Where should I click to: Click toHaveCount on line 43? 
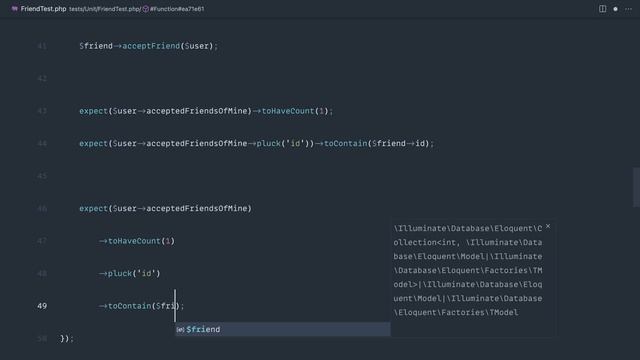[288, 111]
